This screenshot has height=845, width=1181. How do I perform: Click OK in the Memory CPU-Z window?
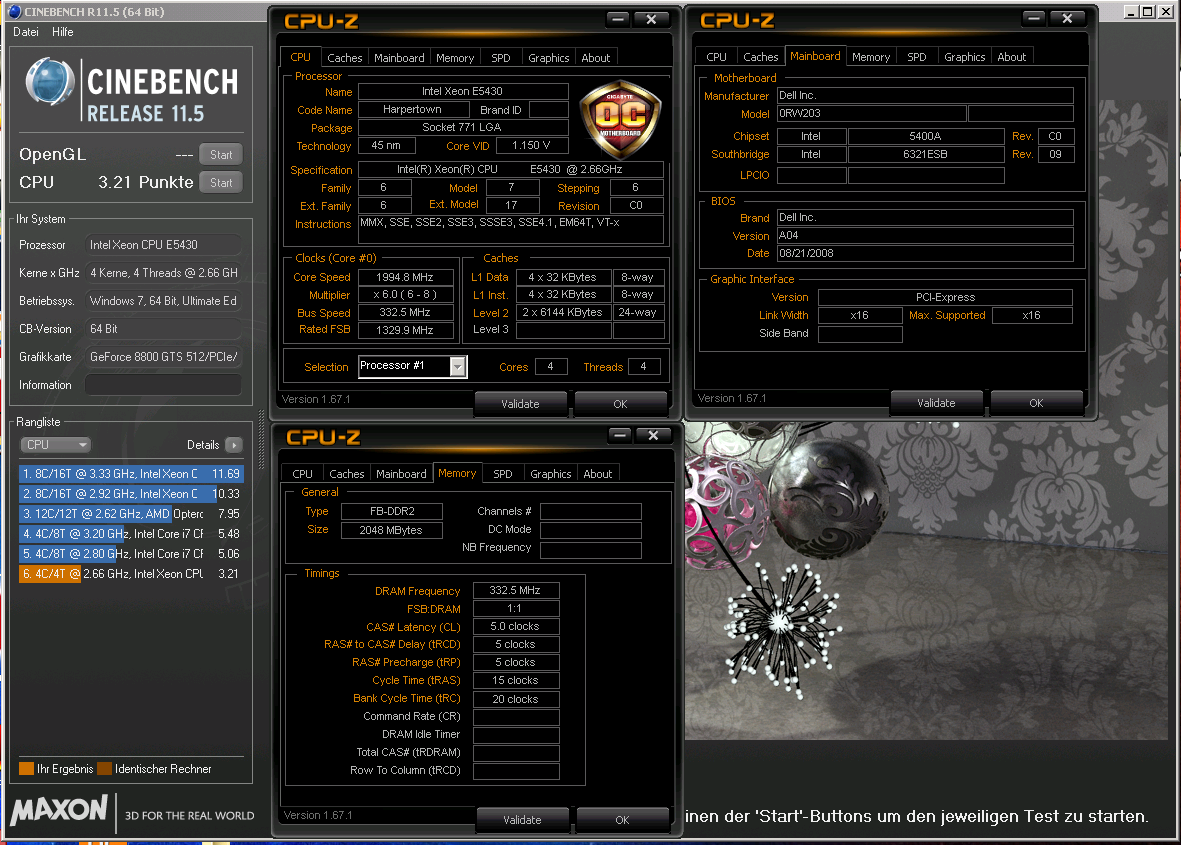[x=622, y=819]
